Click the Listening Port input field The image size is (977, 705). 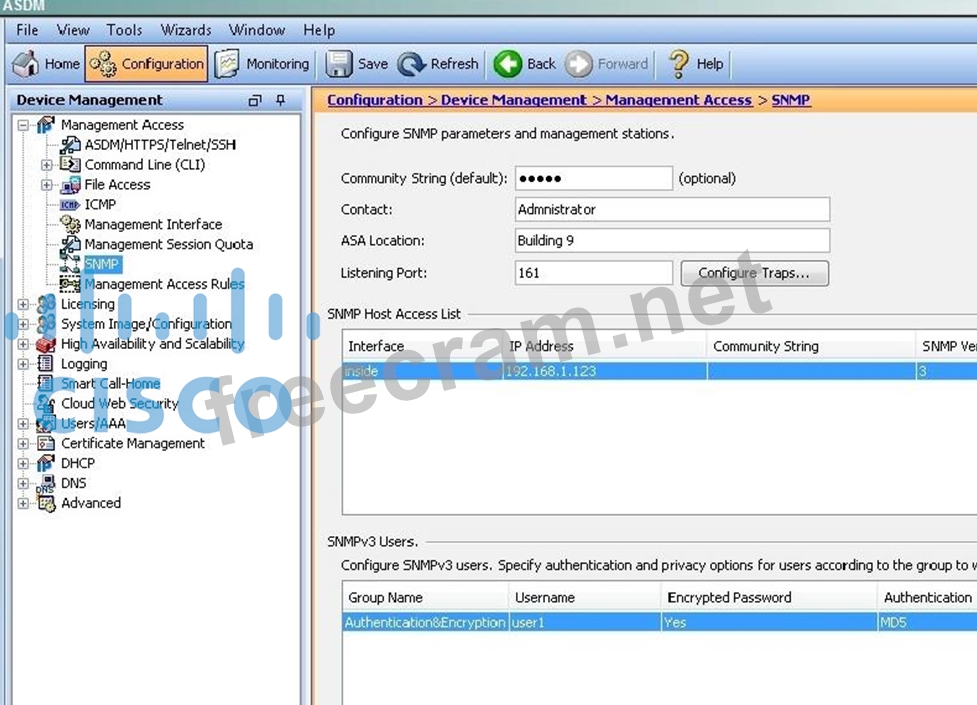point(593,273)
